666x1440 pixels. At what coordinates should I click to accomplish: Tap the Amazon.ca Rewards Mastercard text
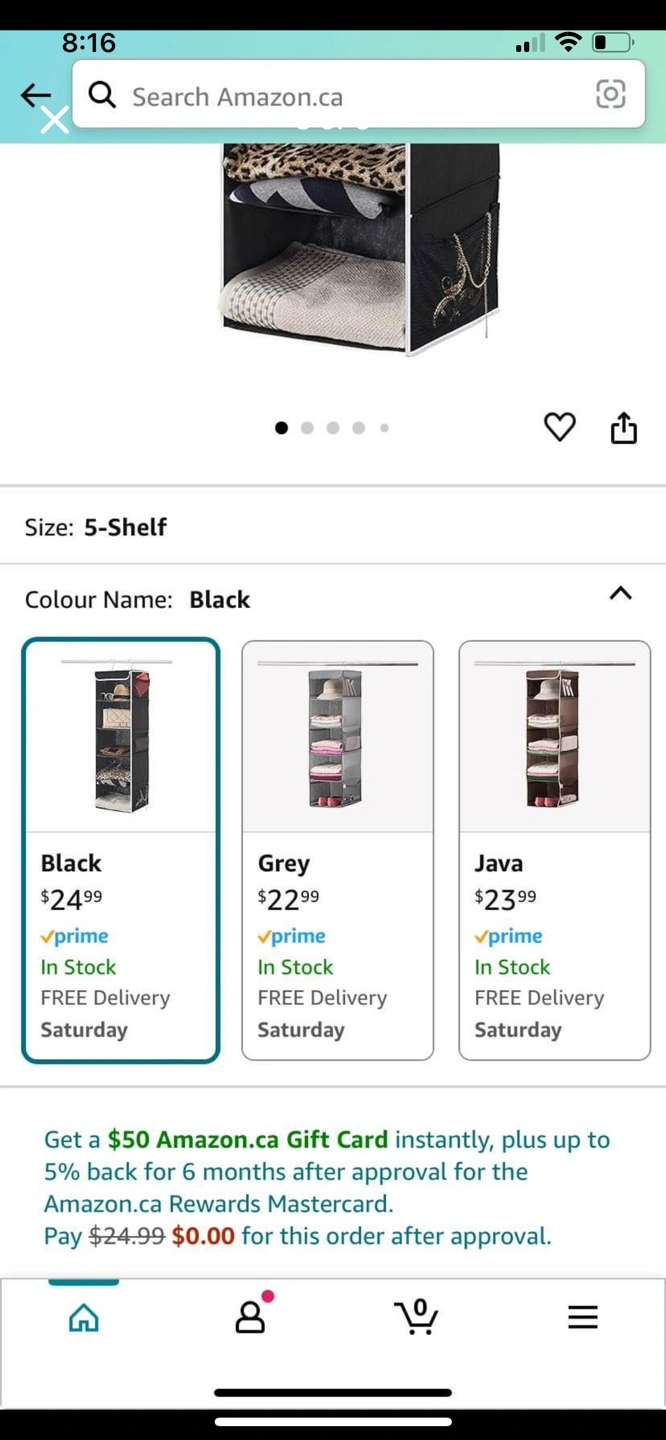point(218,1204)
